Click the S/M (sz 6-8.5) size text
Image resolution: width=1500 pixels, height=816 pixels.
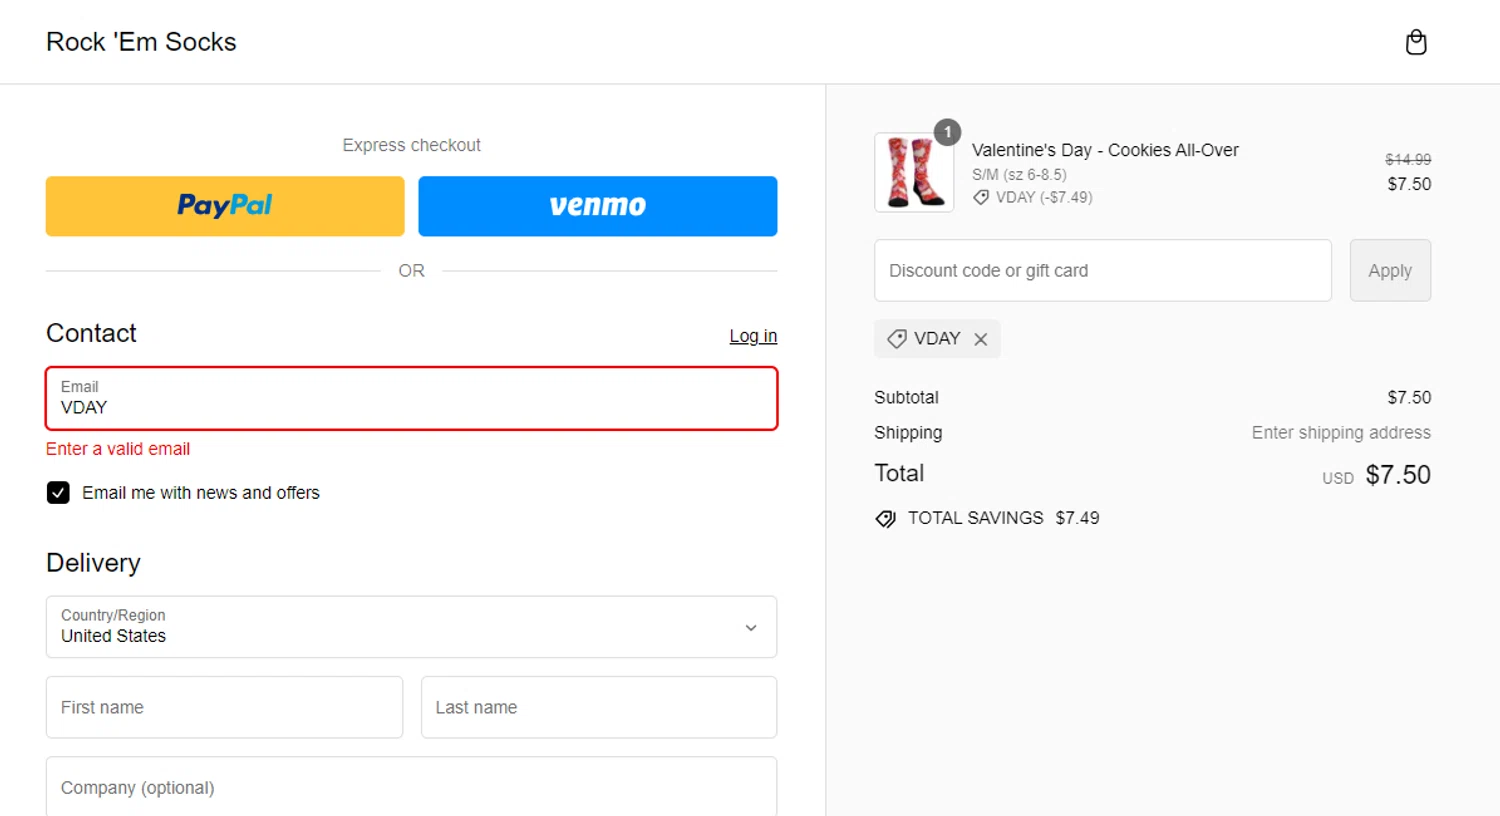pyautogui.click(x=1019, y=174)
